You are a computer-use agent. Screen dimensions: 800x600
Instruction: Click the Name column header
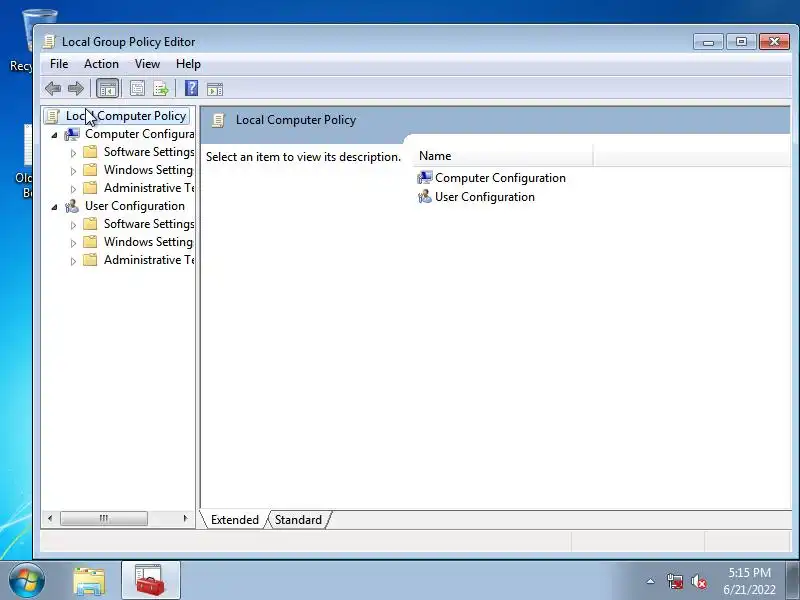click(502, 156)
